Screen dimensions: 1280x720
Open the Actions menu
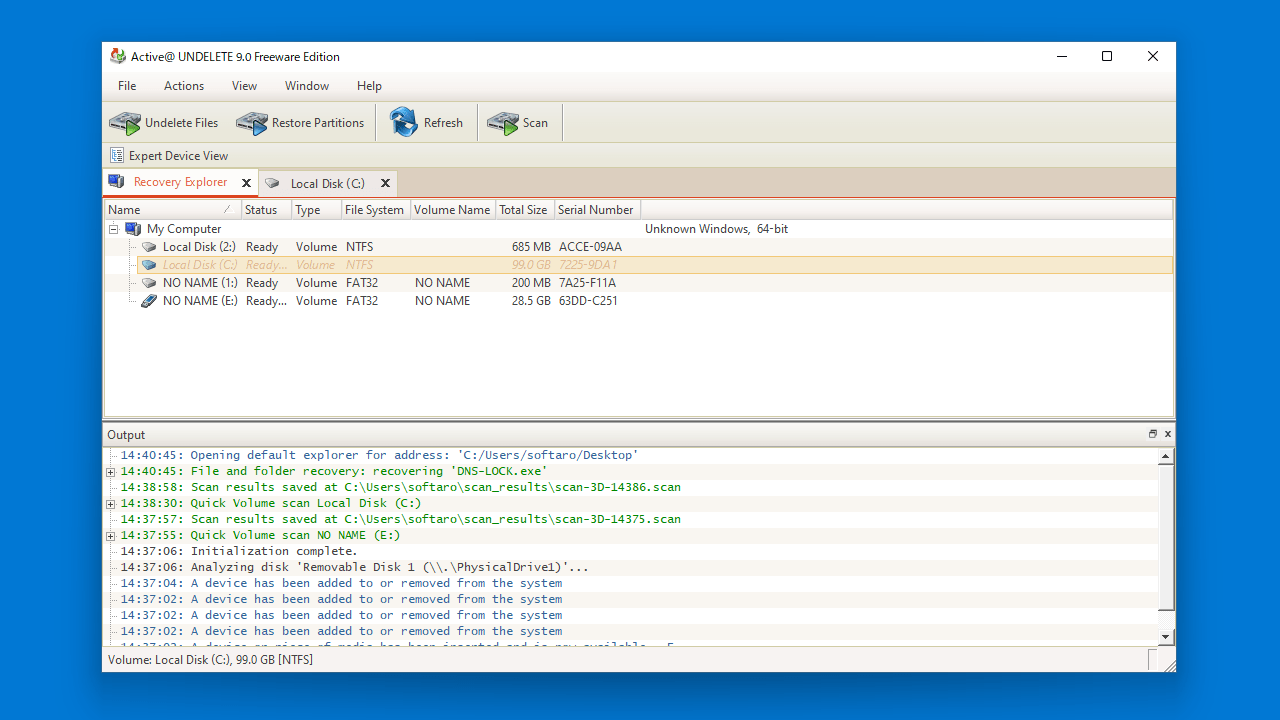[x=184, y=86]
